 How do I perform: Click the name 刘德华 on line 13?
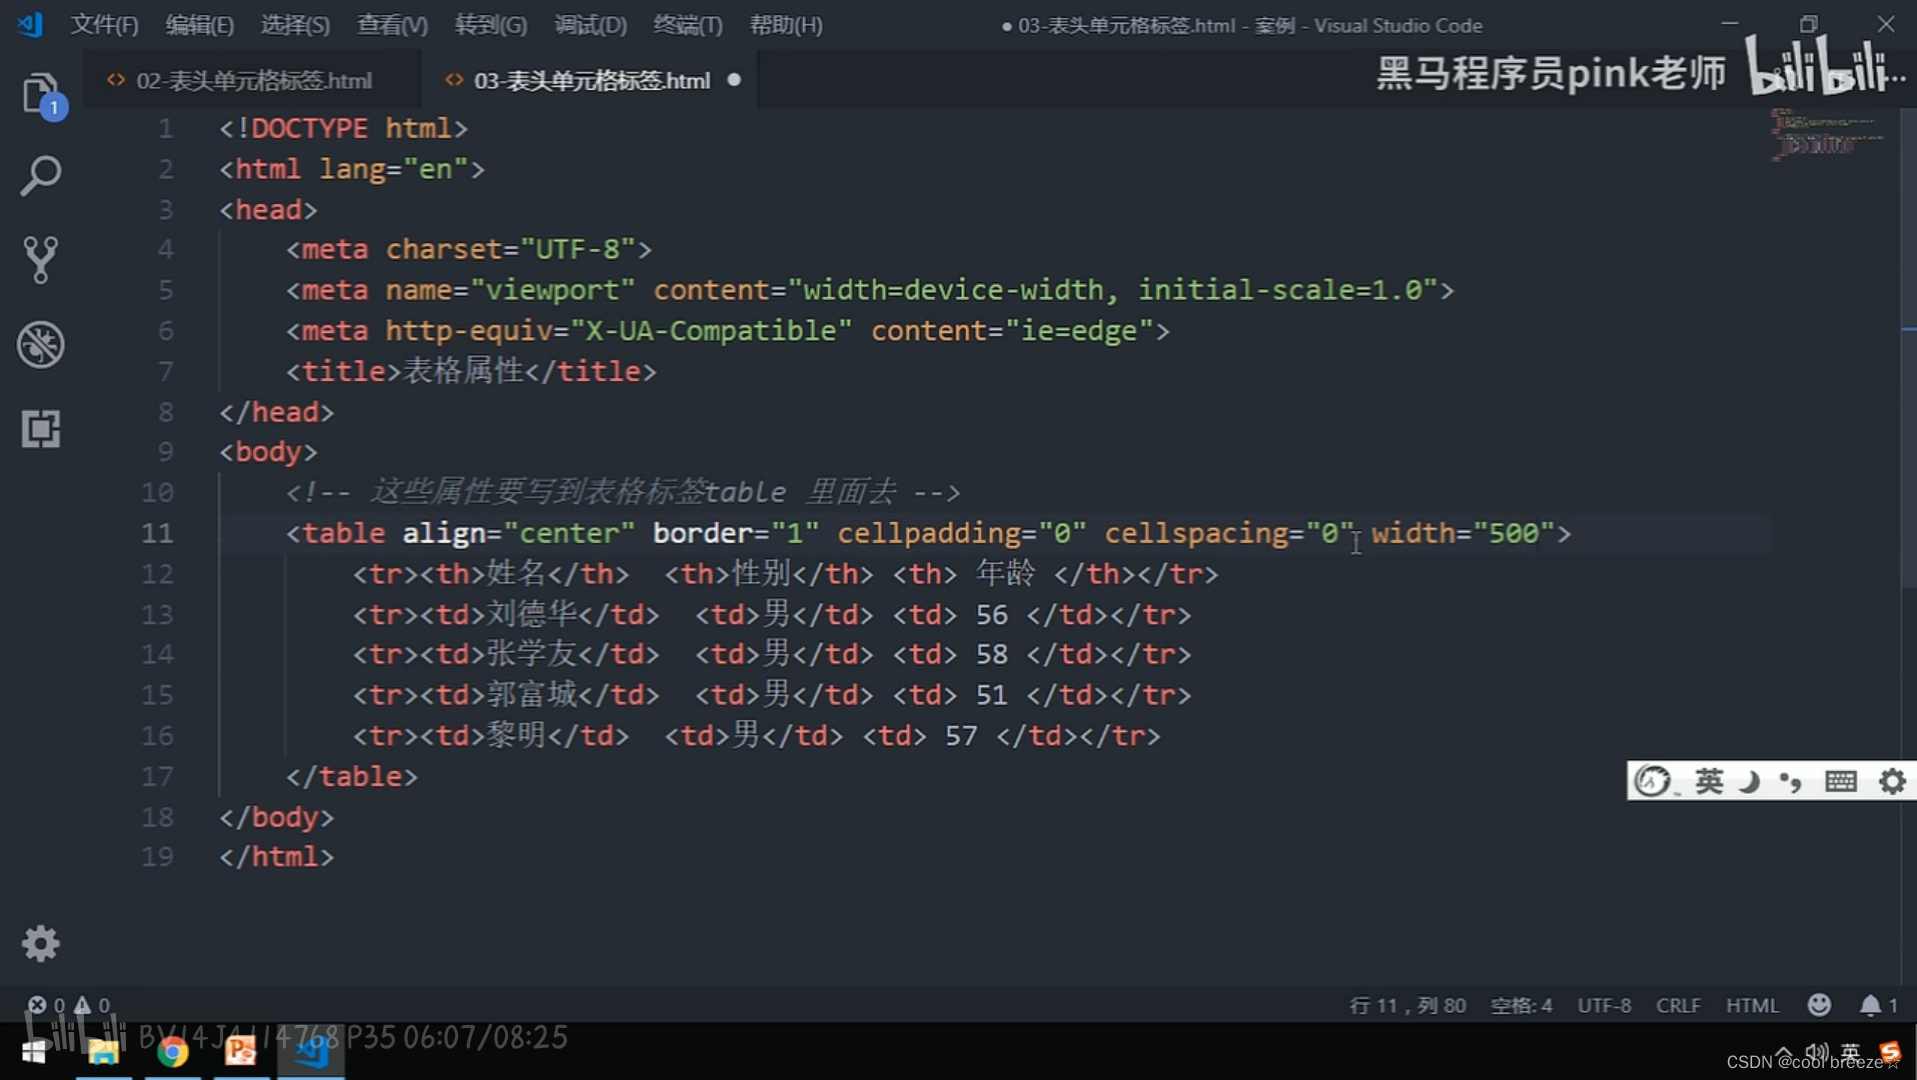point(532,614)
